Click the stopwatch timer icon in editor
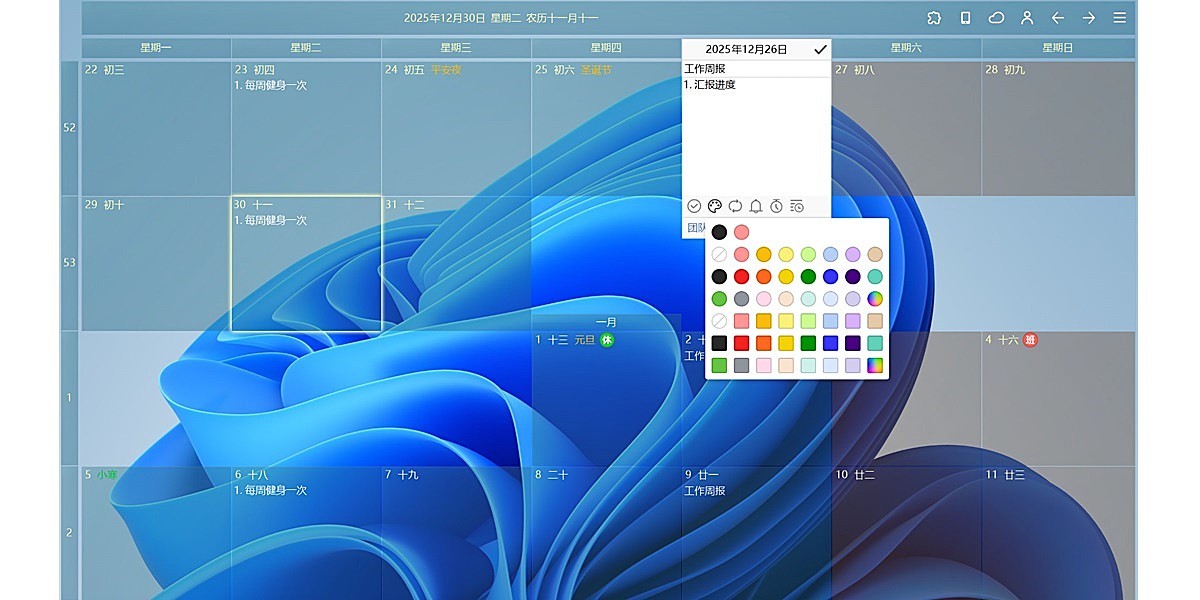The image size is (1200, 600). pos(776,206)
